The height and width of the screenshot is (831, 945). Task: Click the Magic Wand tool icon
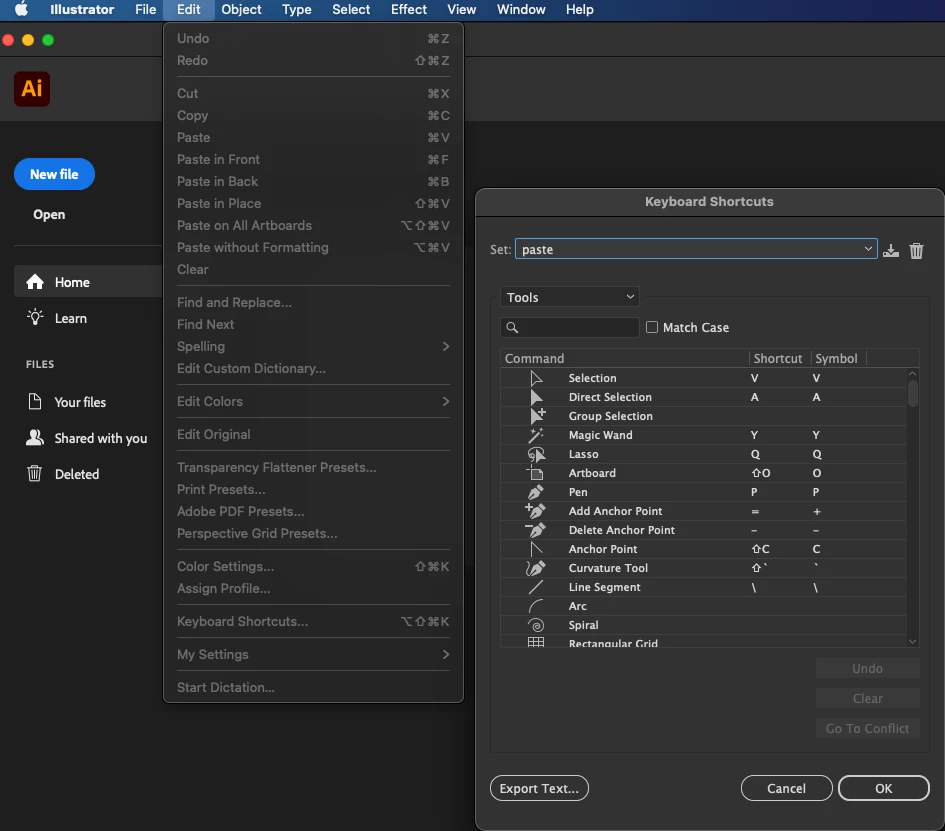pos(536,435)
